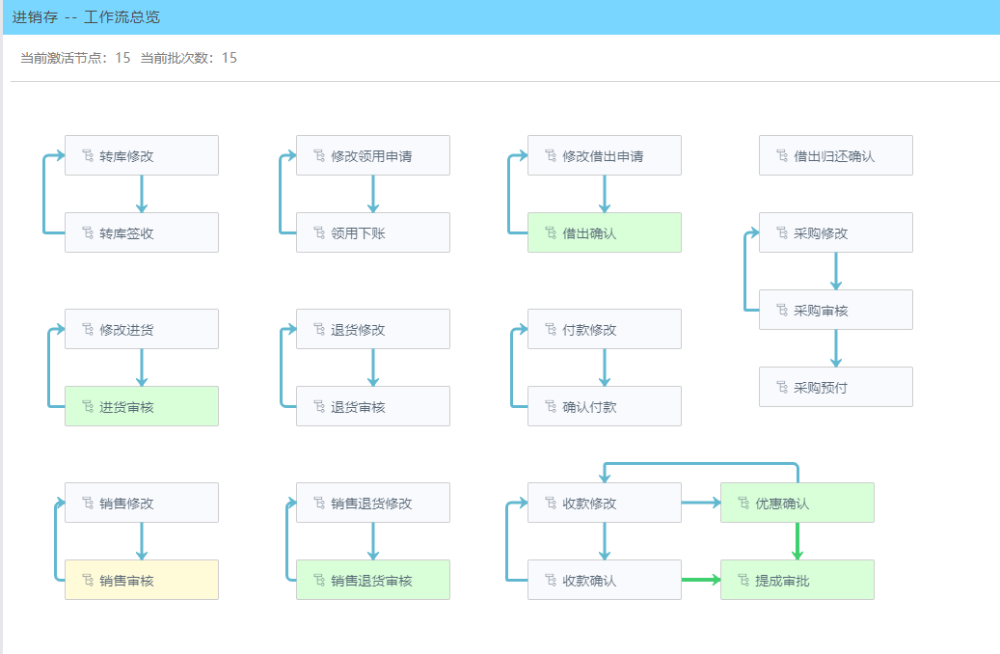
Task: Click the tree icon in the 修改进货 node
Action: [x=88, y=329]
